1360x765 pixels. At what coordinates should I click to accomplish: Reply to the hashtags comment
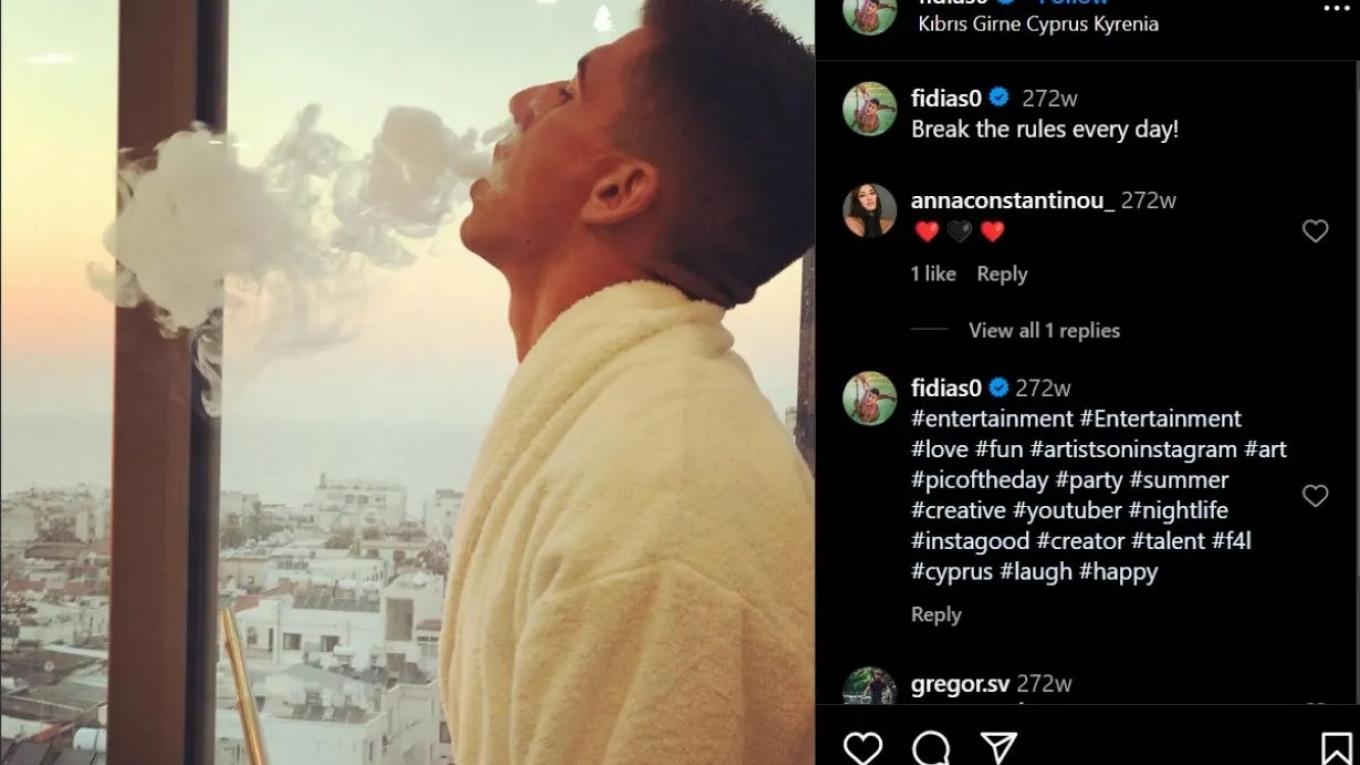[x=935, y=615]
